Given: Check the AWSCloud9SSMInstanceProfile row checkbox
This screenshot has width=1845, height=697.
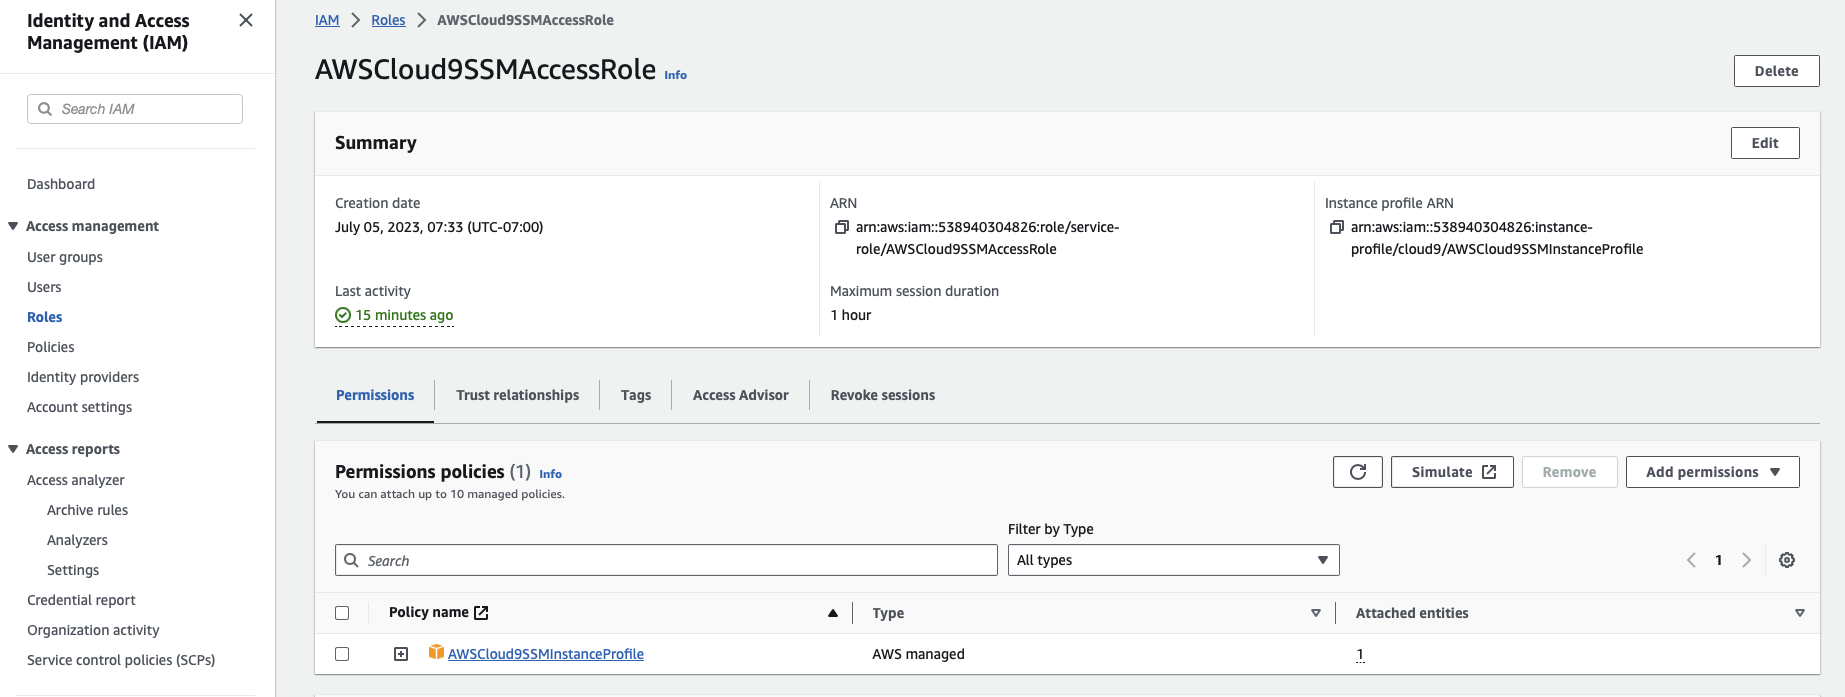Looking at the screenshot, I should [342, 654].
